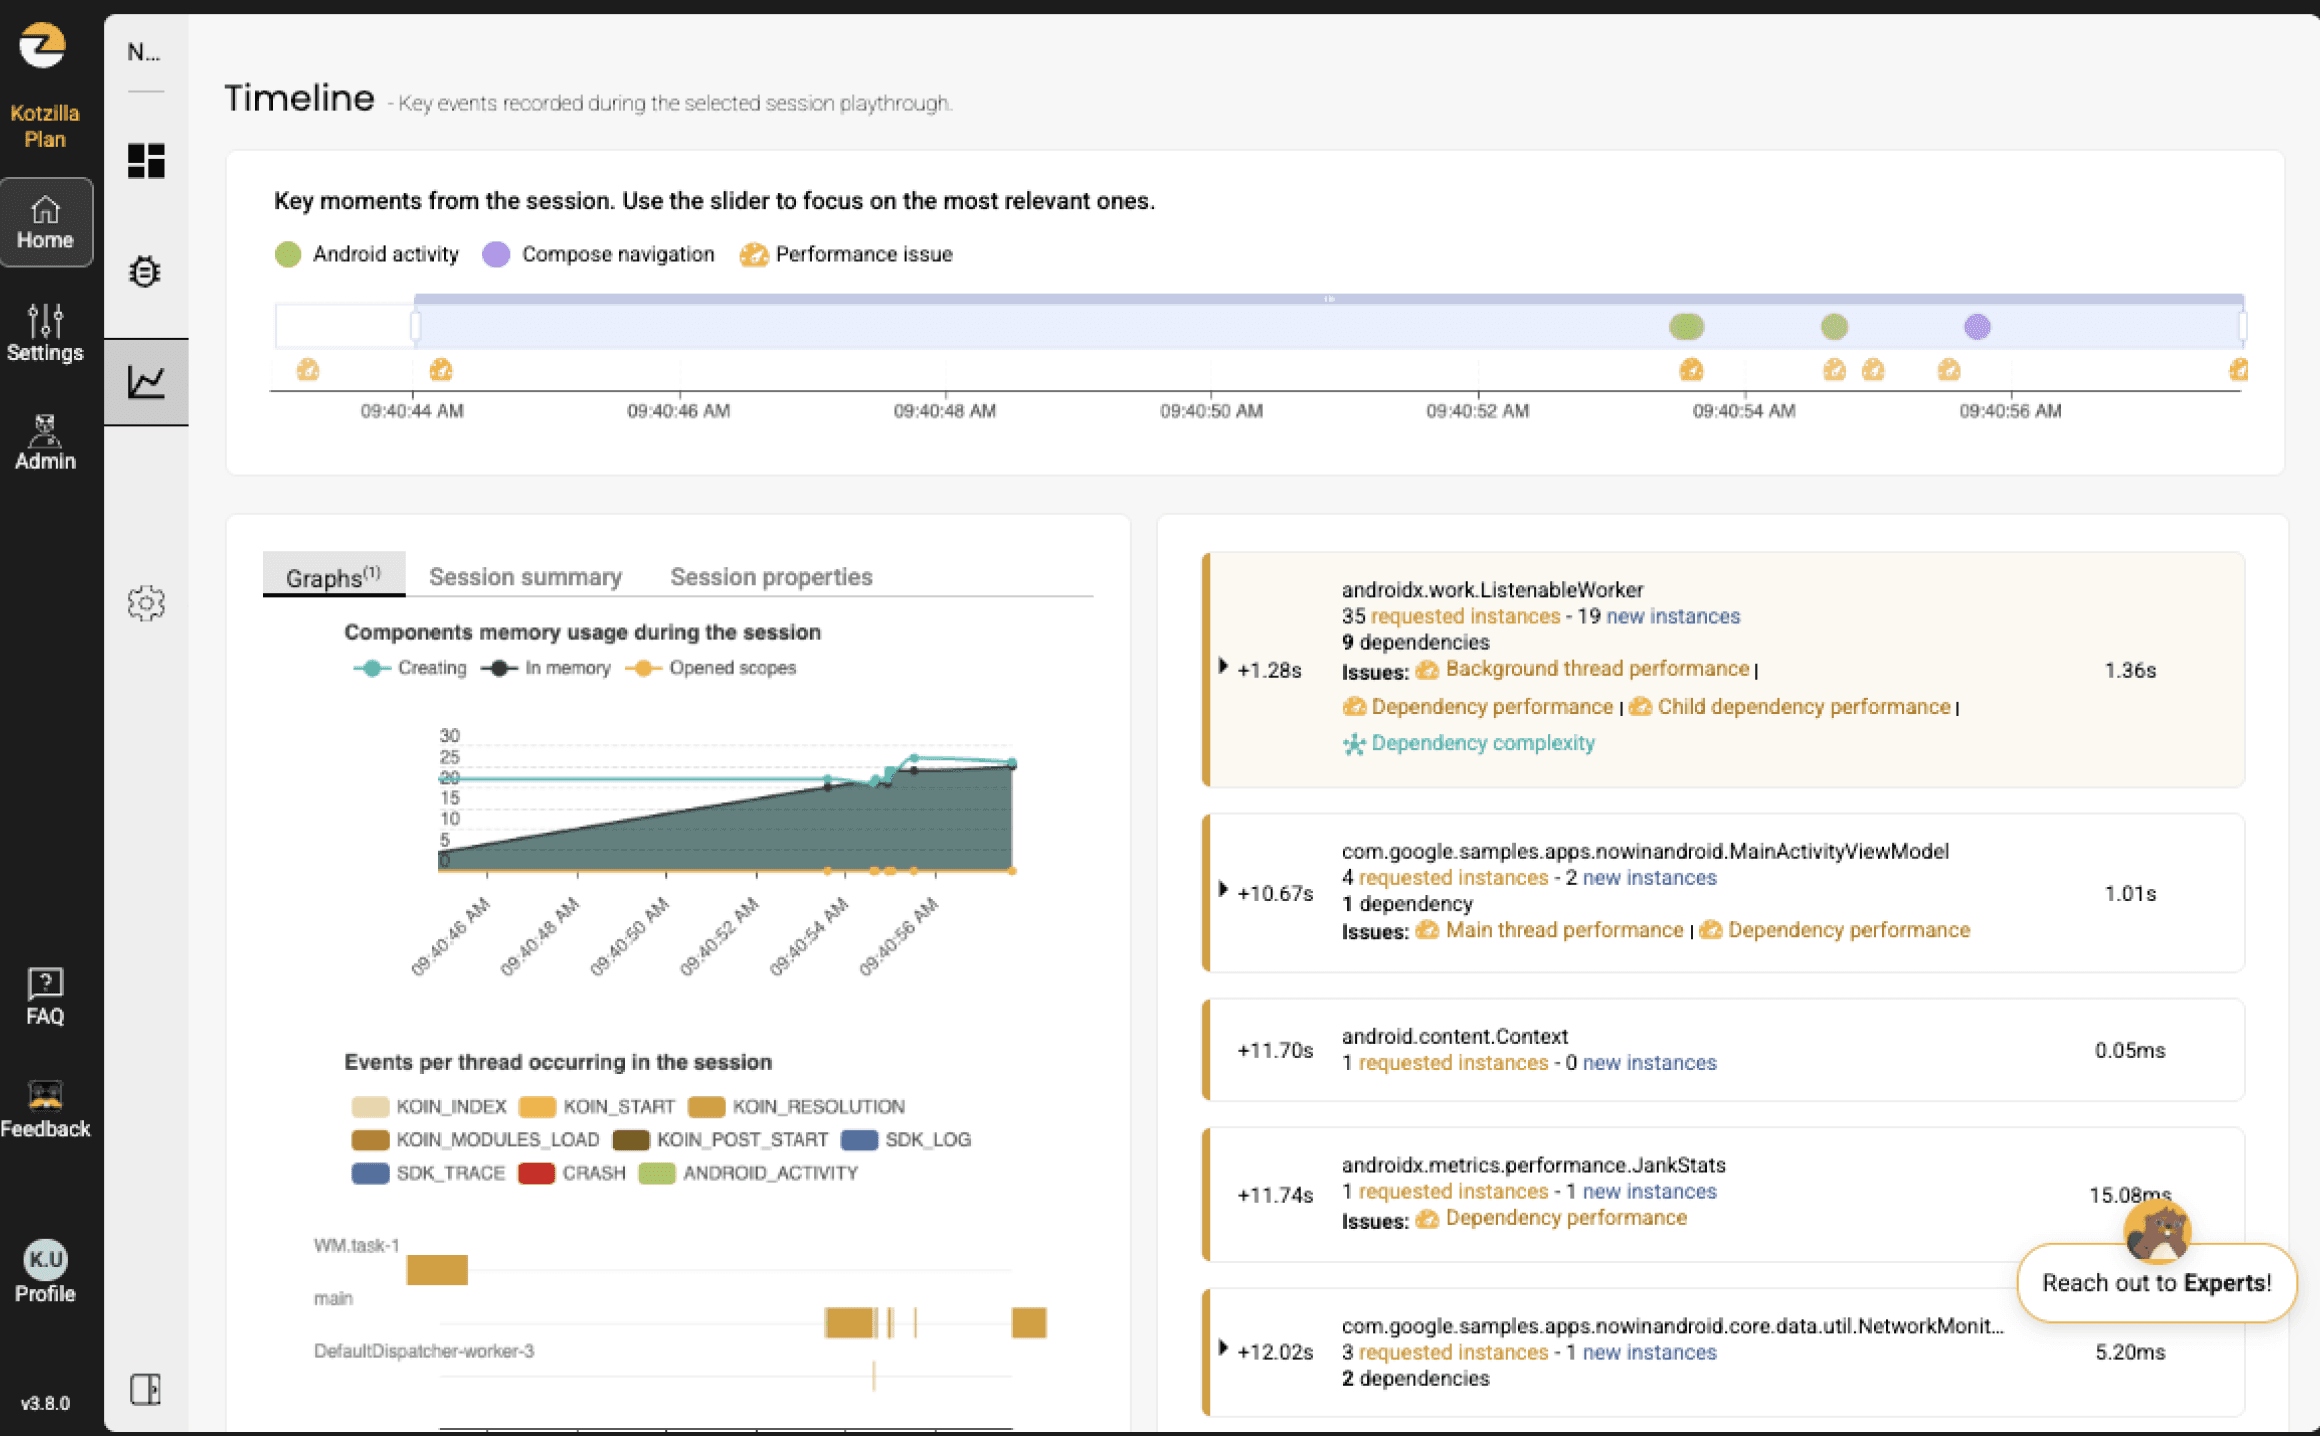The height and width of the screenshot is (1436, 2320).
Task: Open the Feedback sidebar item
Action: [x=45, y=1109]
